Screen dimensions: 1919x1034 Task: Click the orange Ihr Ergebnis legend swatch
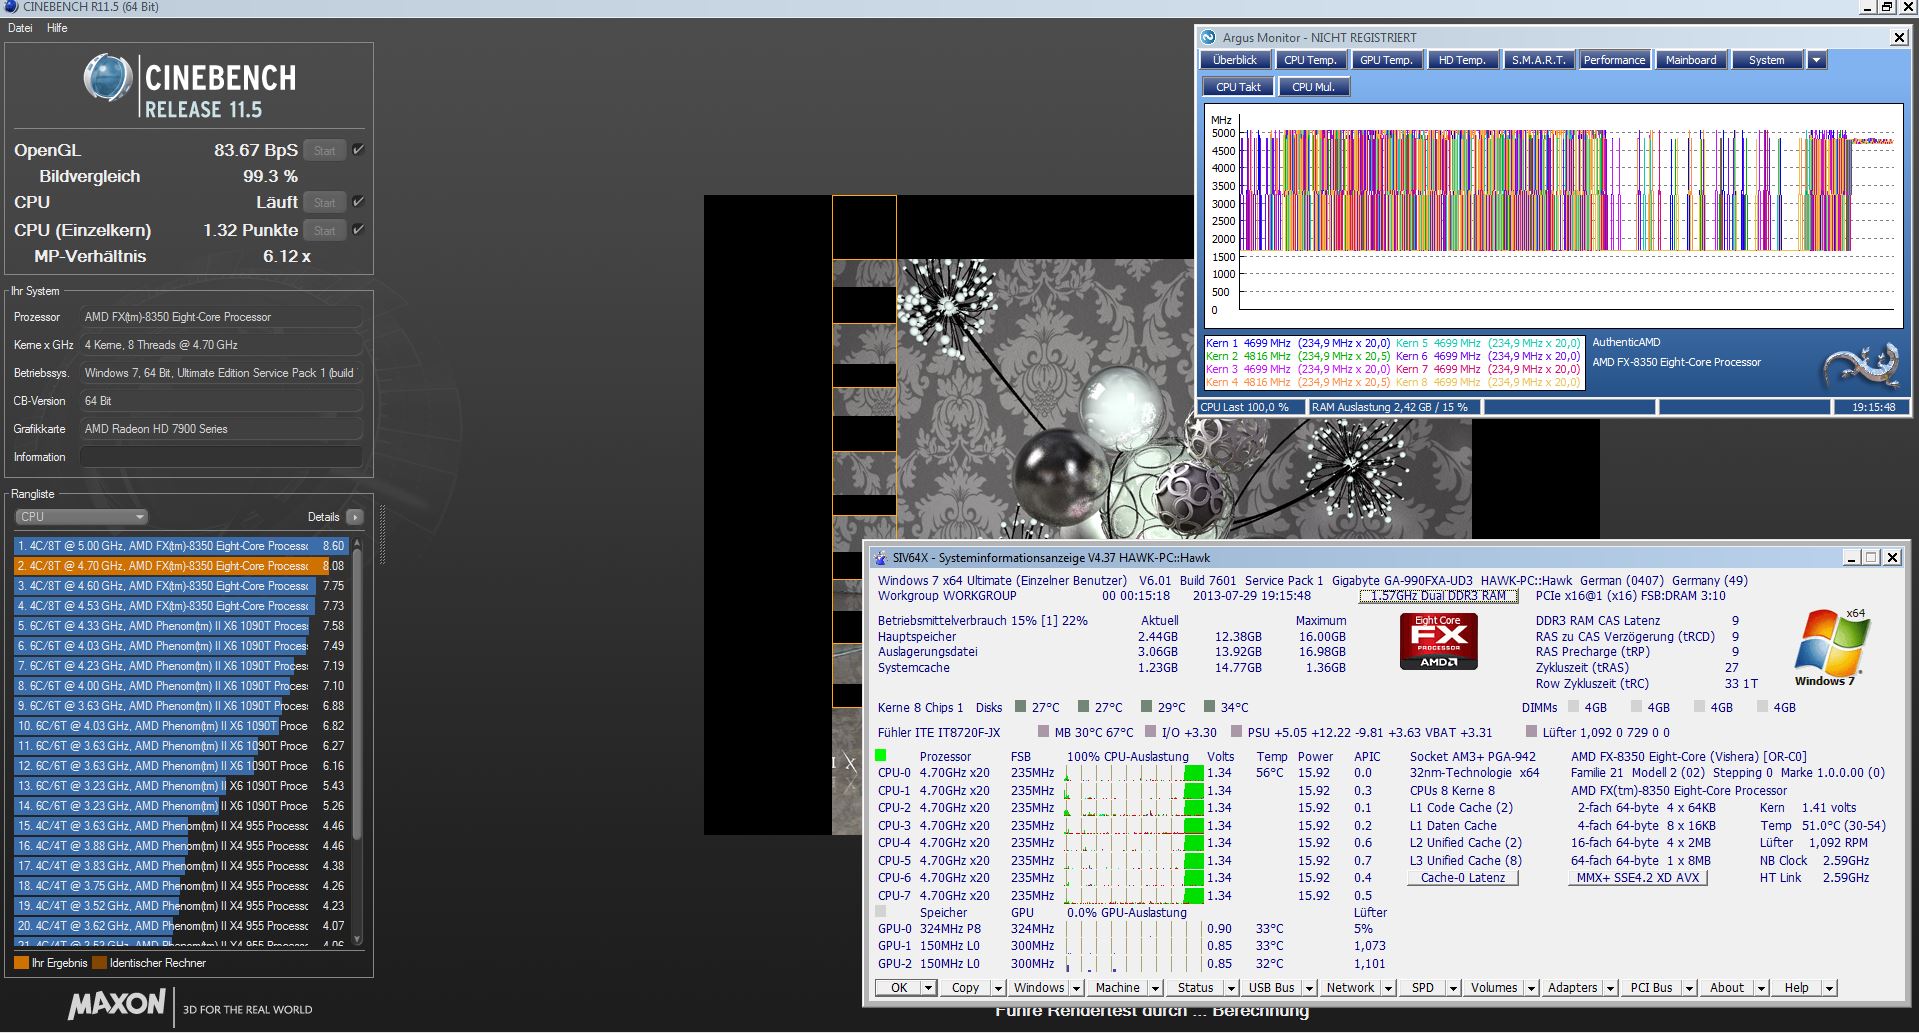[x=21, y=963]
